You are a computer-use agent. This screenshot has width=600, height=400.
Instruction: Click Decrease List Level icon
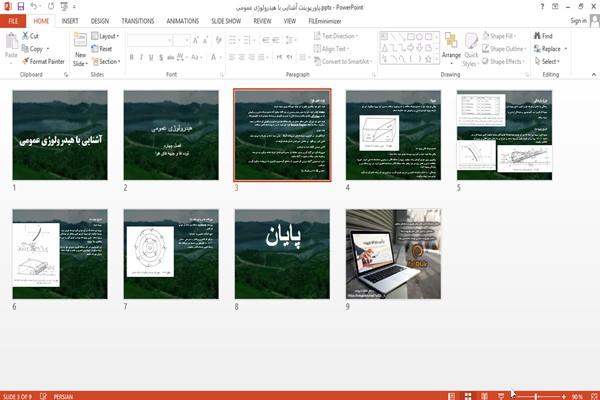click(266, 40)
